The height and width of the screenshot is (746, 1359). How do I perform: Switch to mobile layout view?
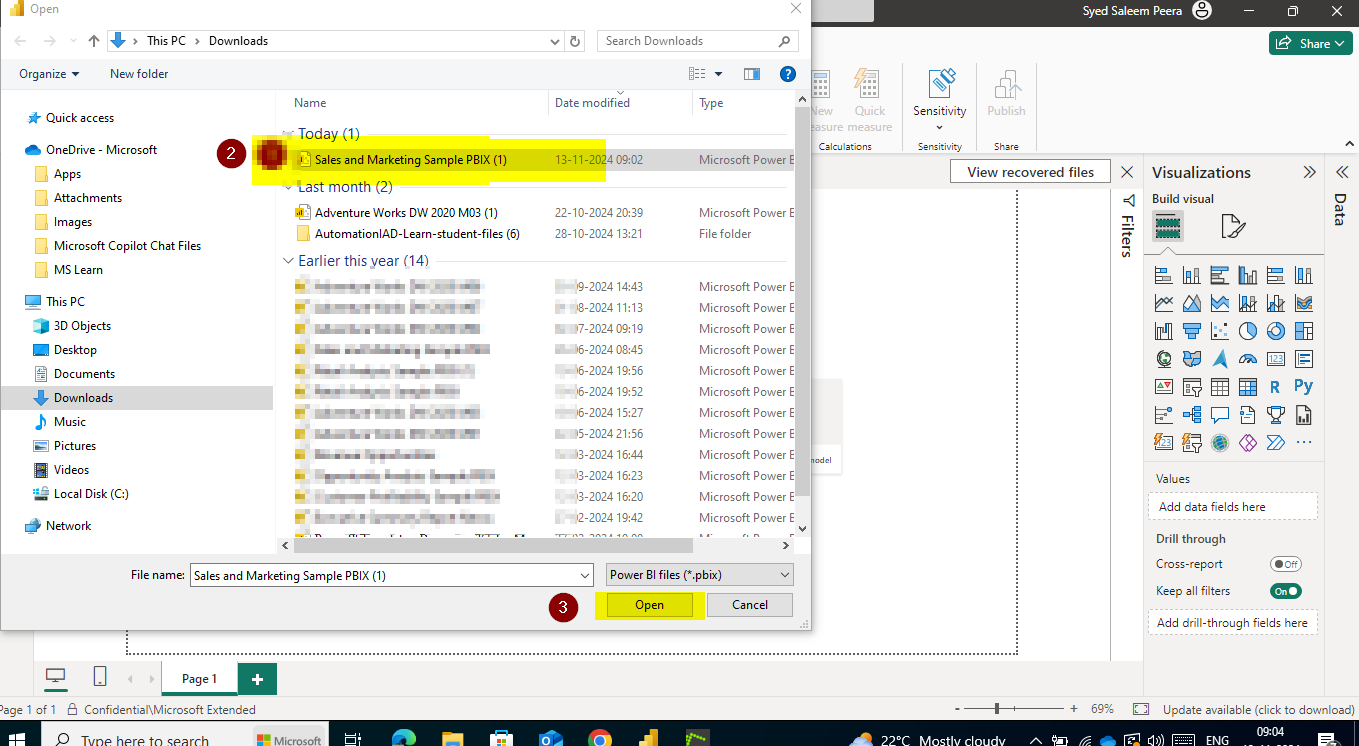coord(100,678)
